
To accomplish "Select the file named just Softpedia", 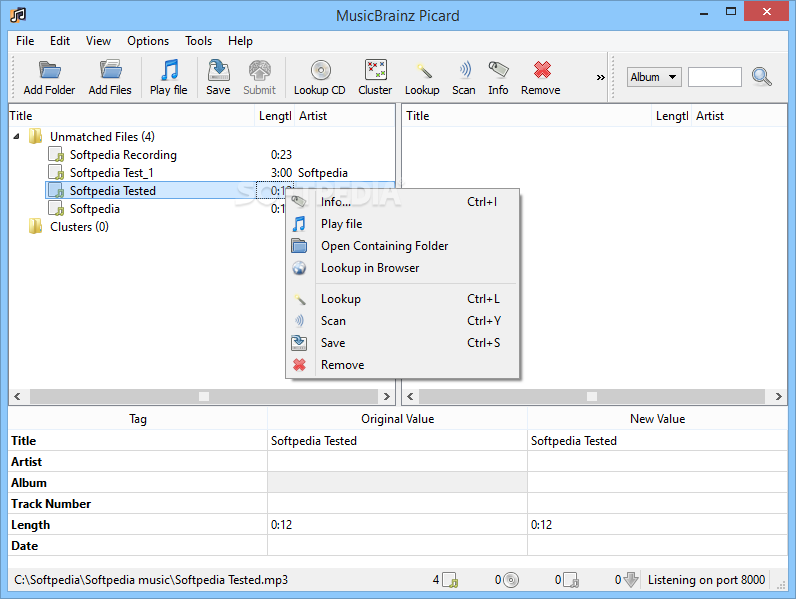I will tap(94, 209).
